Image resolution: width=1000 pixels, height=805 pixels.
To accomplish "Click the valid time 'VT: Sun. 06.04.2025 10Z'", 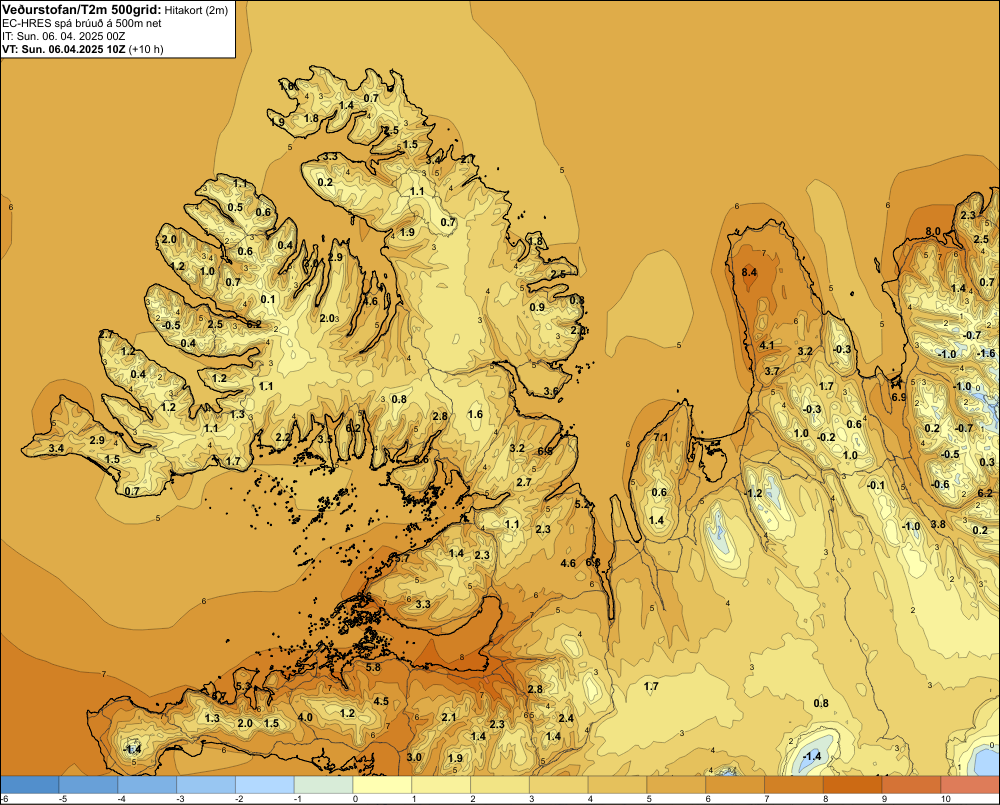I will (64, 49).
